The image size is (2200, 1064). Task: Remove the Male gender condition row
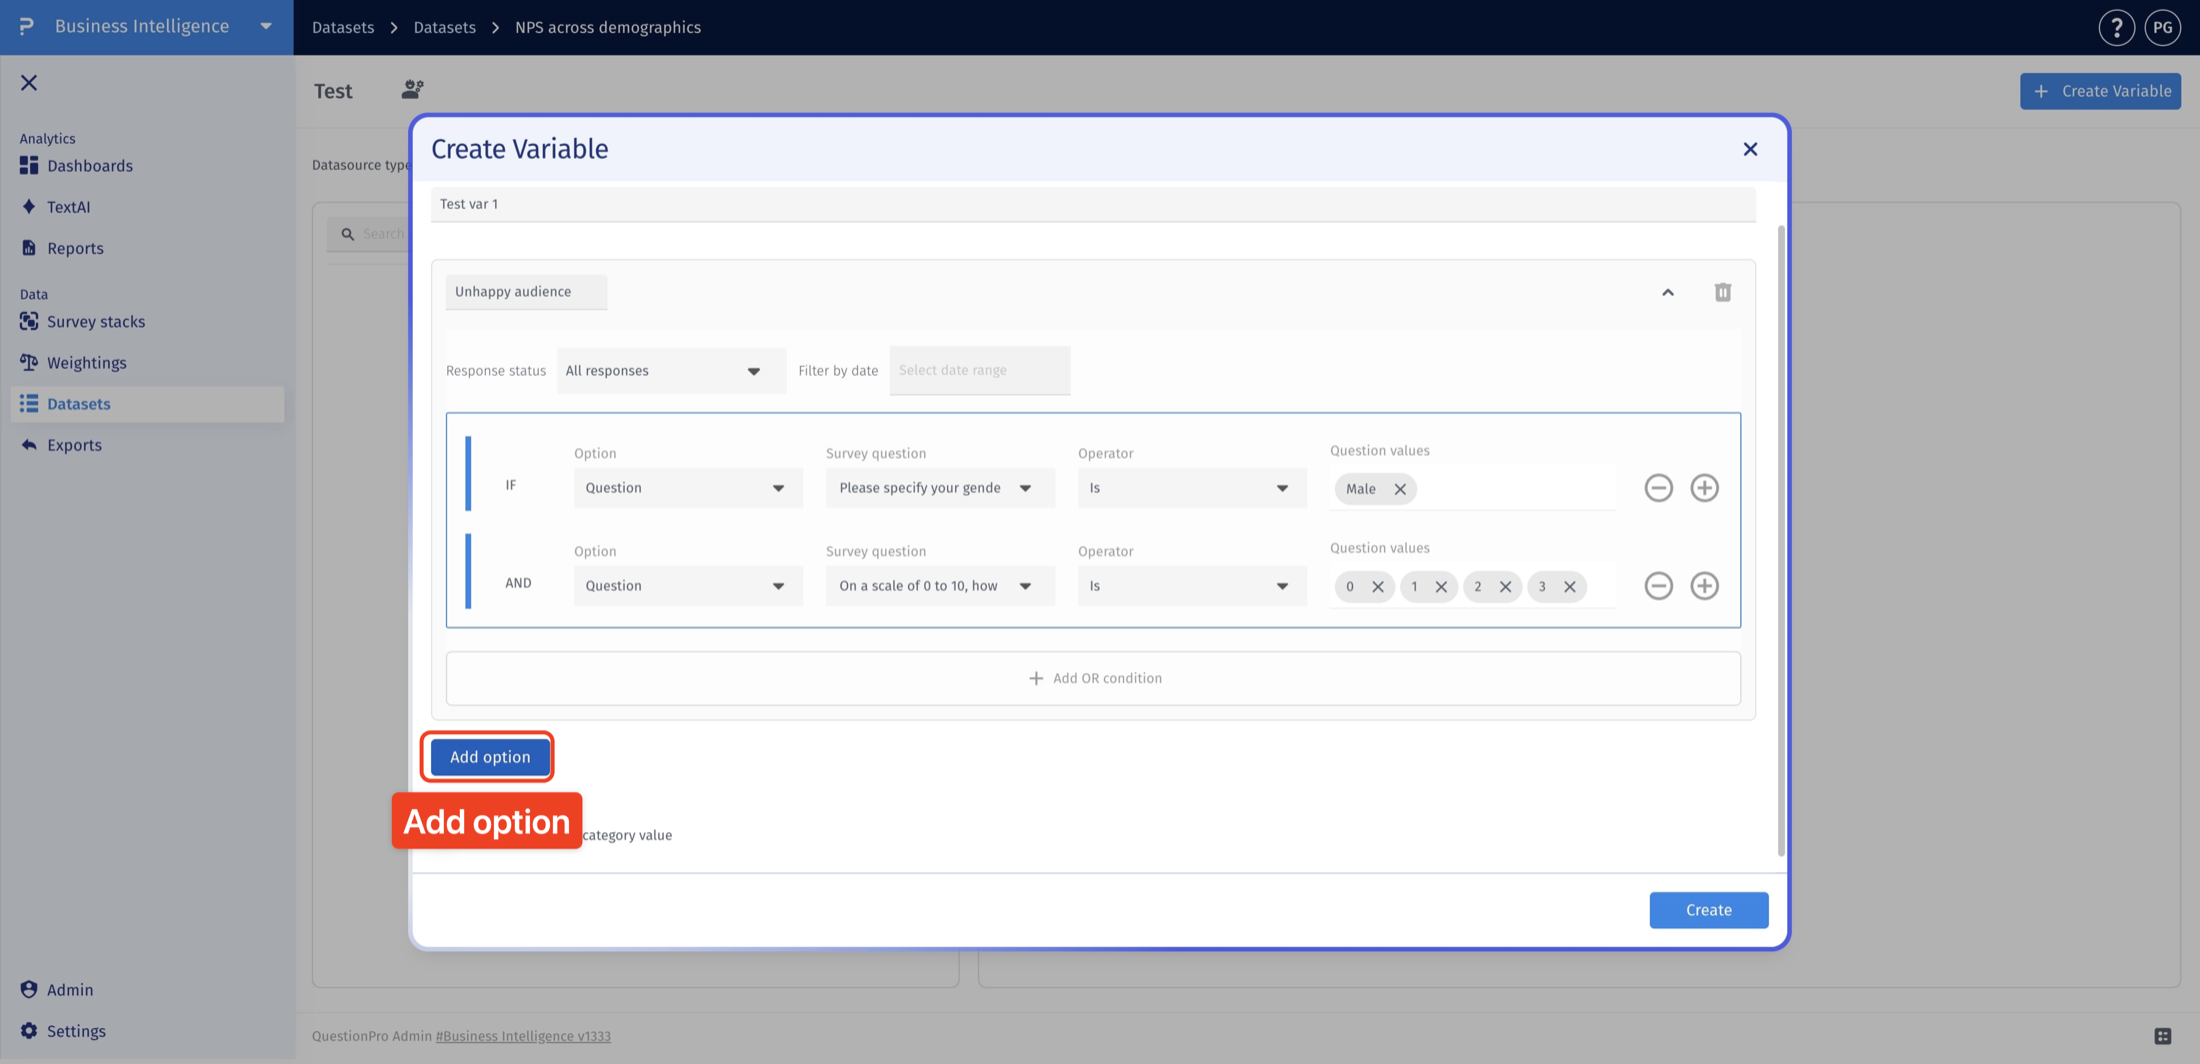pyautogui.click(x=1658, y=488)
